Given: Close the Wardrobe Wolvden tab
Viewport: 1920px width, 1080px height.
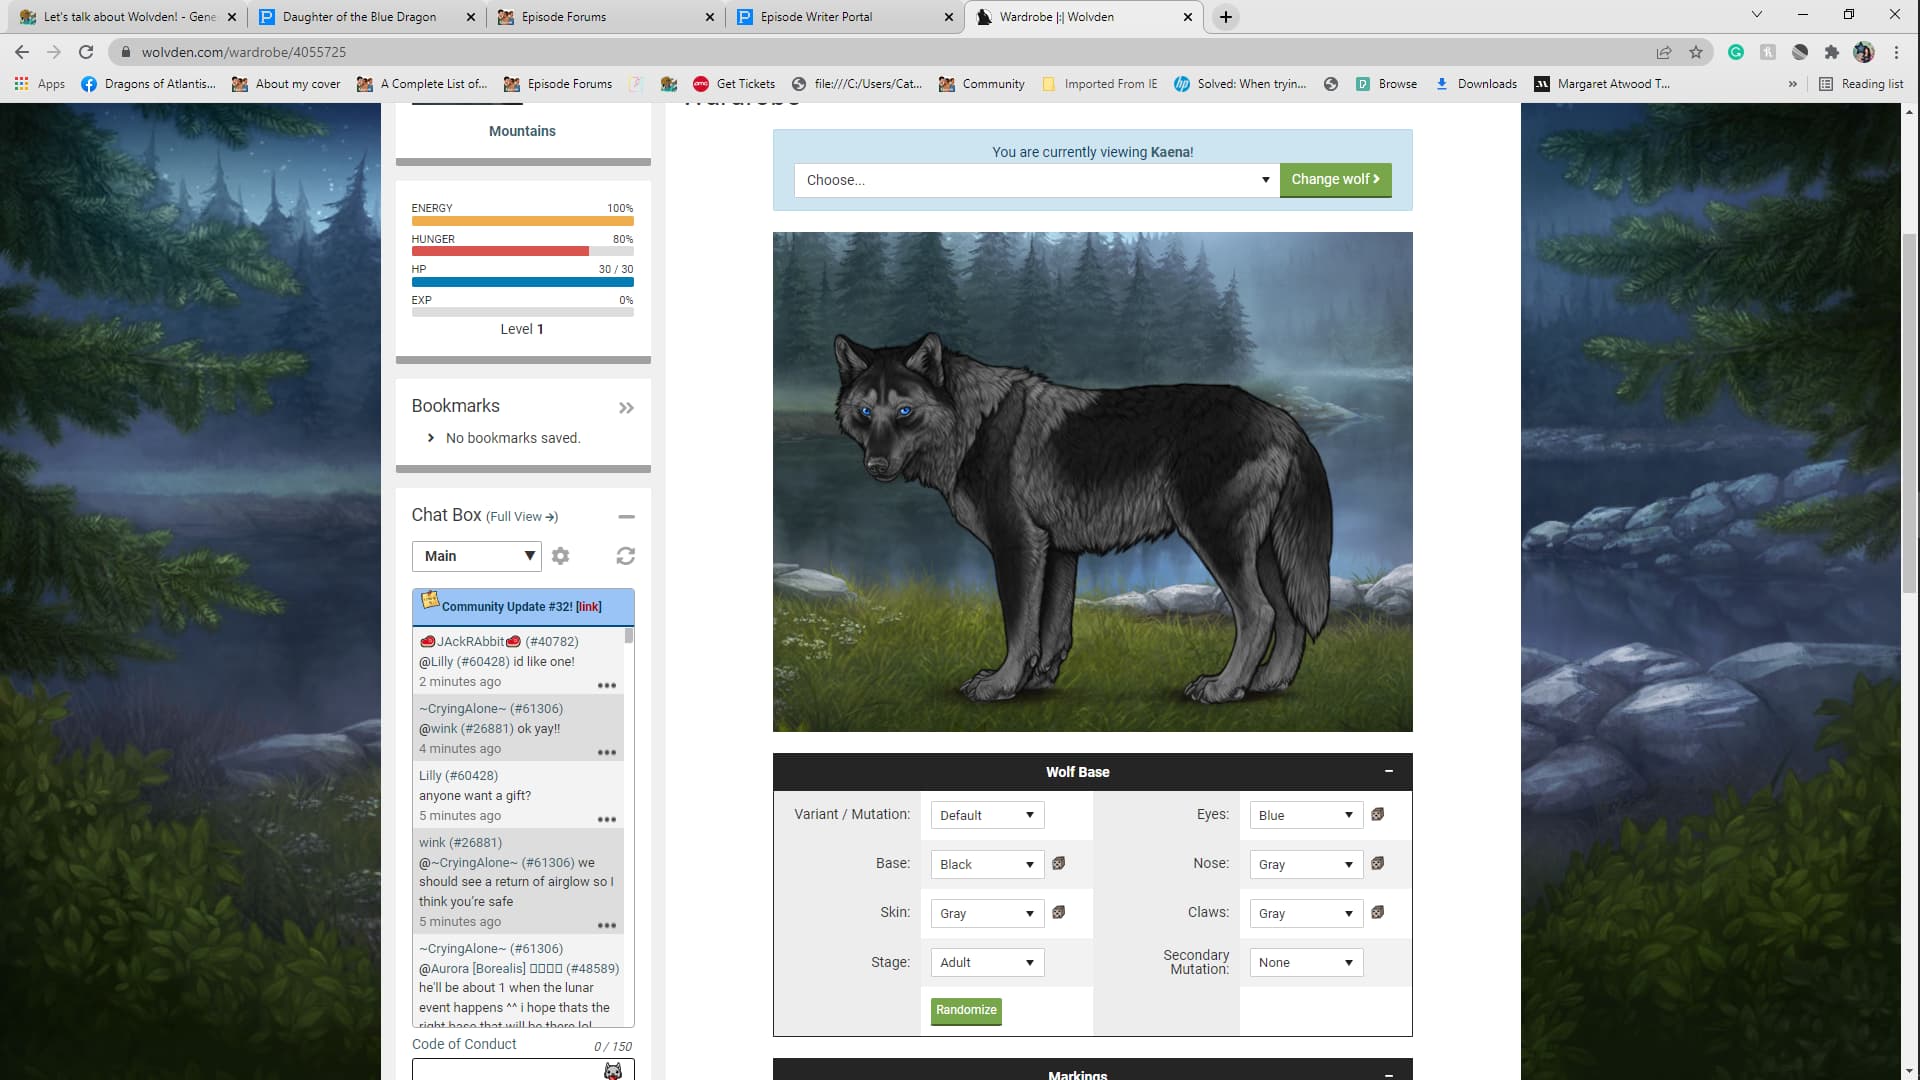Looking at the screenshot, I should pos(1188,17).
